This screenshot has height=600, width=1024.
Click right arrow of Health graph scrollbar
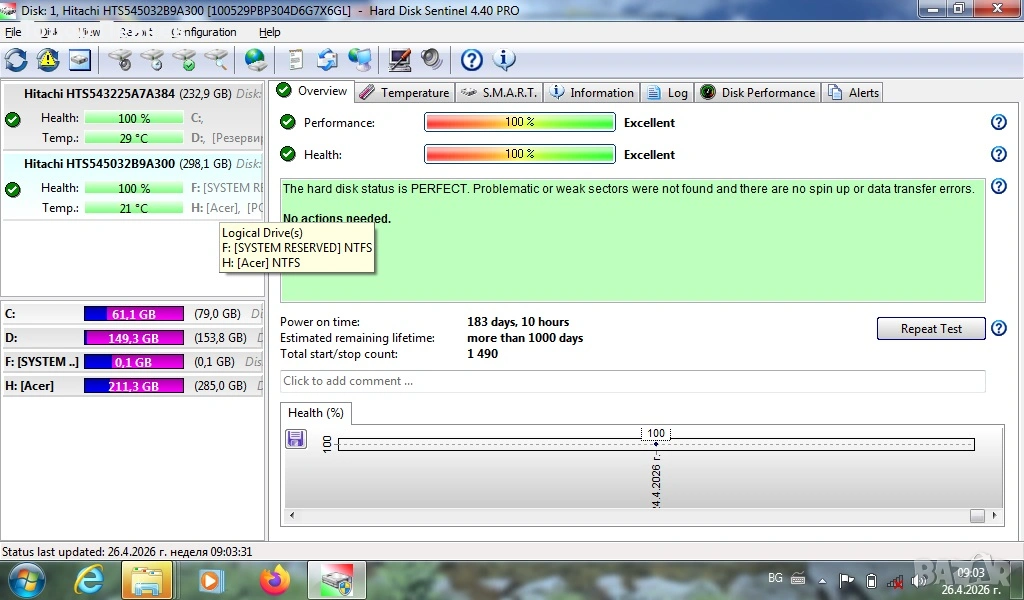pos(995,516)
